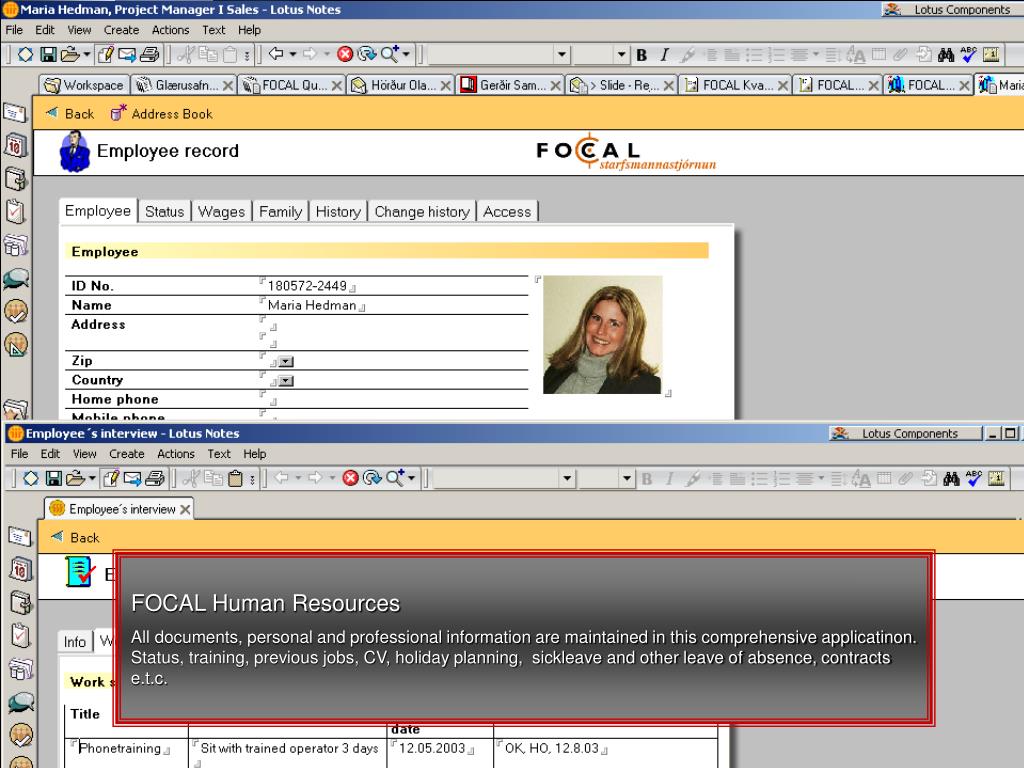Refresh using the upper toolbar reload icon

pyautogui.click(x=367, y=54)
